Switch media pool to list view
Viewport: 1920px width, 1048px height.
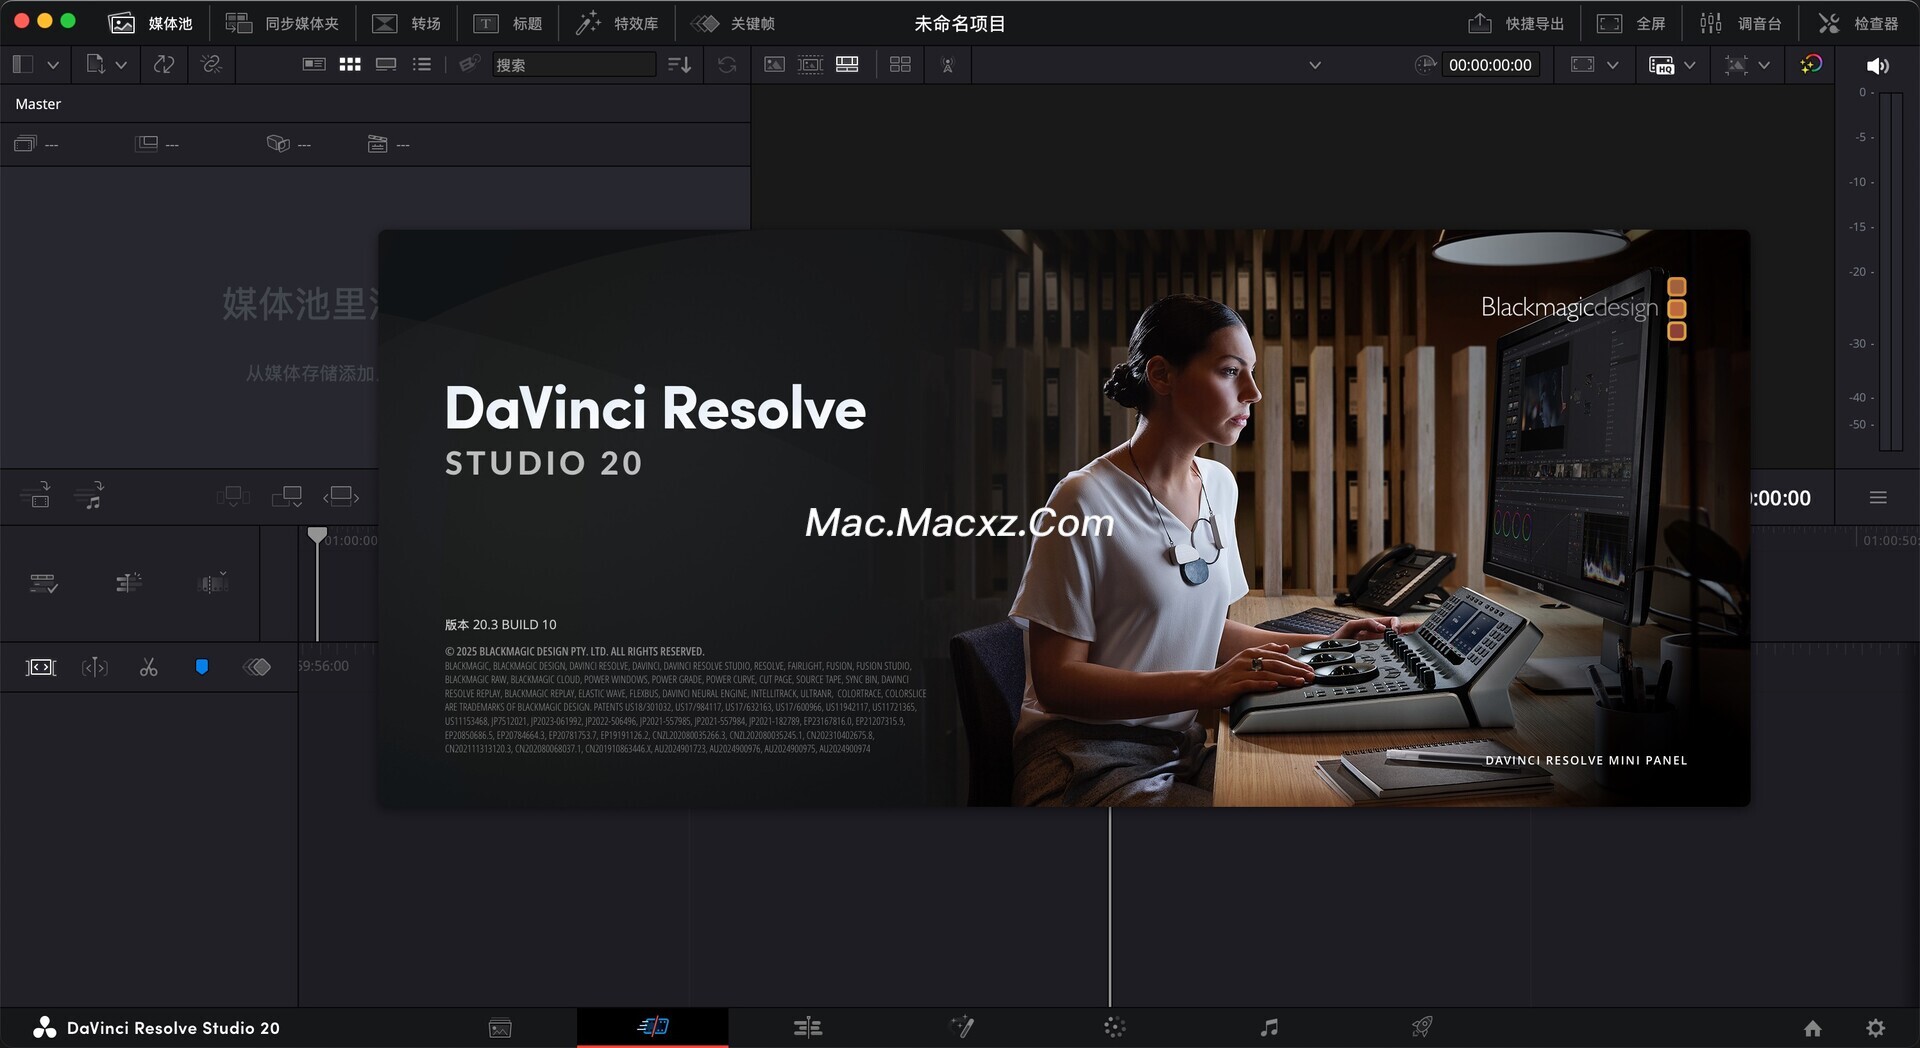(422, 65)
